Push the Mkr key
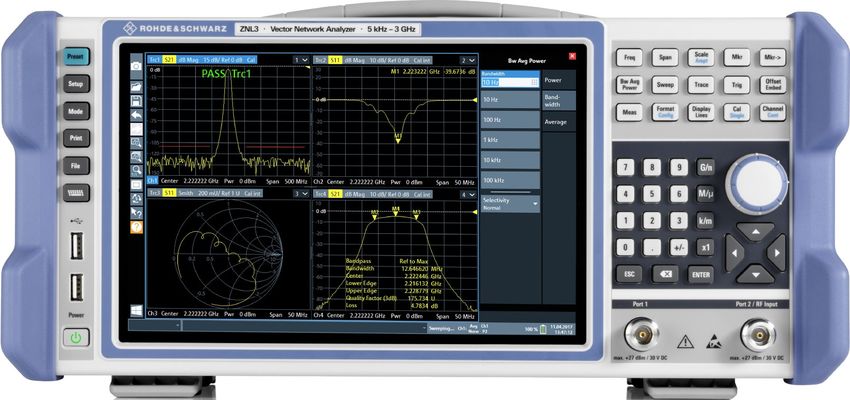The height and width of the screenshot is (400, 850). (737, 57)
